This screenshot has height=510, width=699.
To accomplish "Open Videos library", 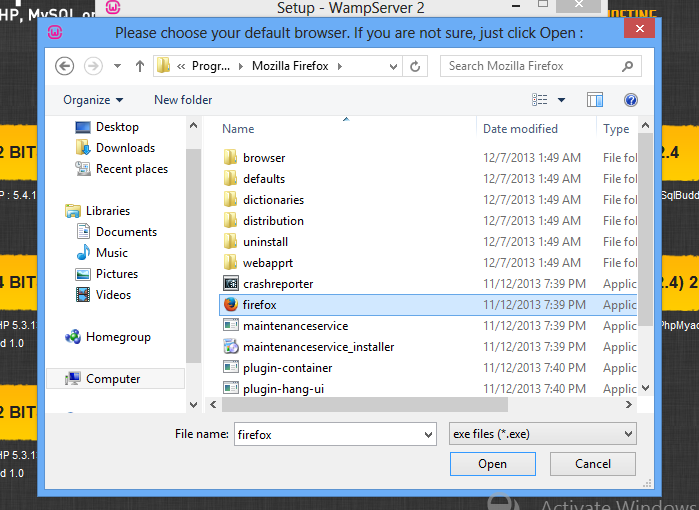I will pyautogui.click(x=103, y=295).
